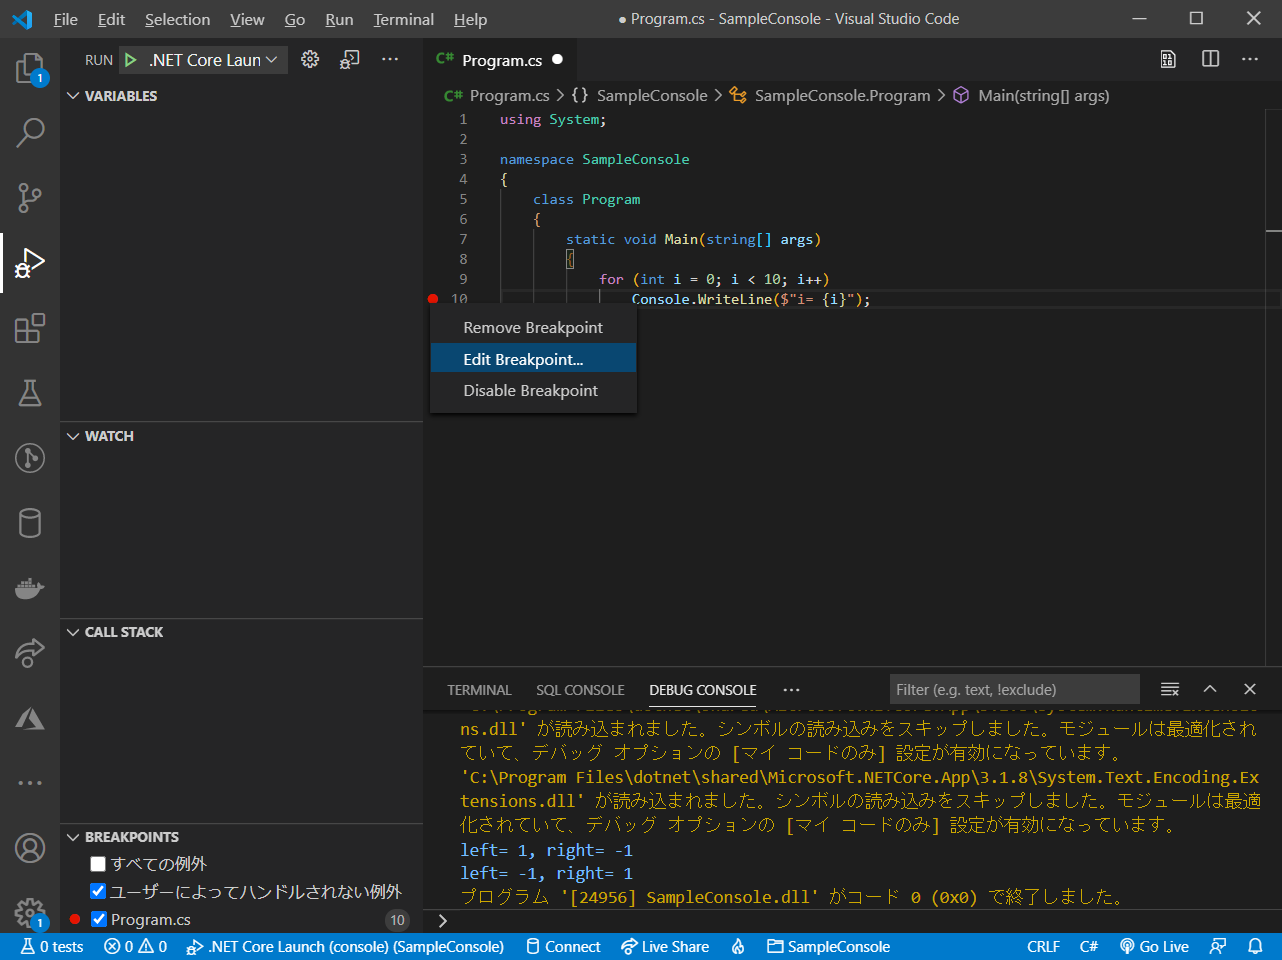The width and height of the screenshot is (1282, 960).
Task: Open the Search view icon
Action: [x=30, y=132]
